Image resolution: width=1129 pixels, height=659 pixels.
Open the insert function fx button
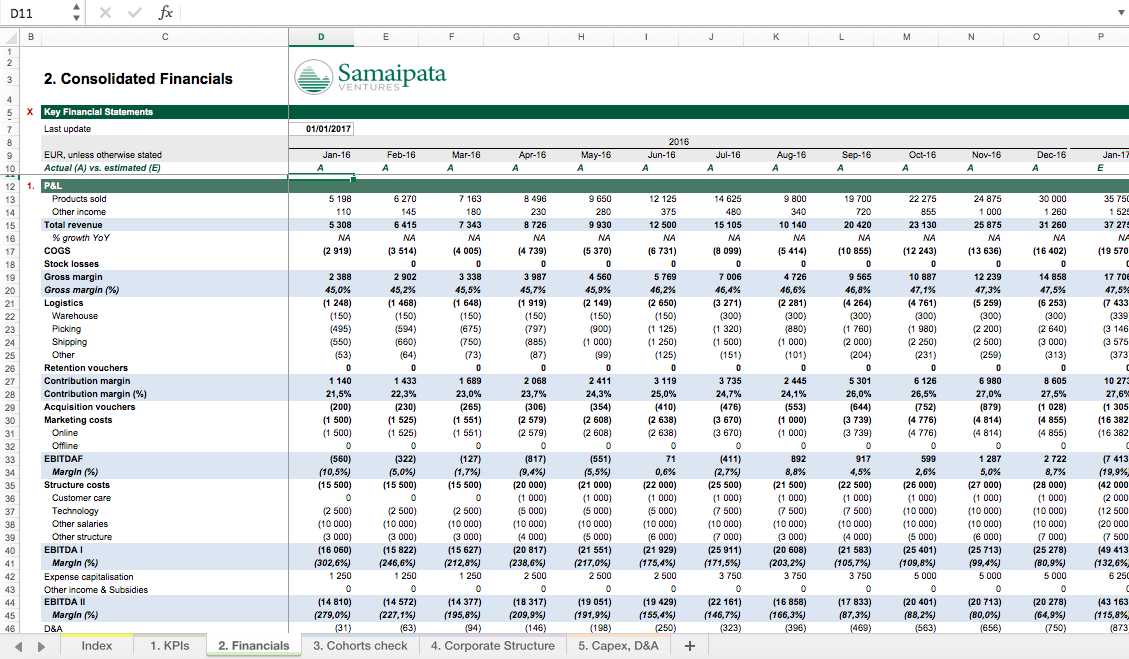[x=166, y=12]
